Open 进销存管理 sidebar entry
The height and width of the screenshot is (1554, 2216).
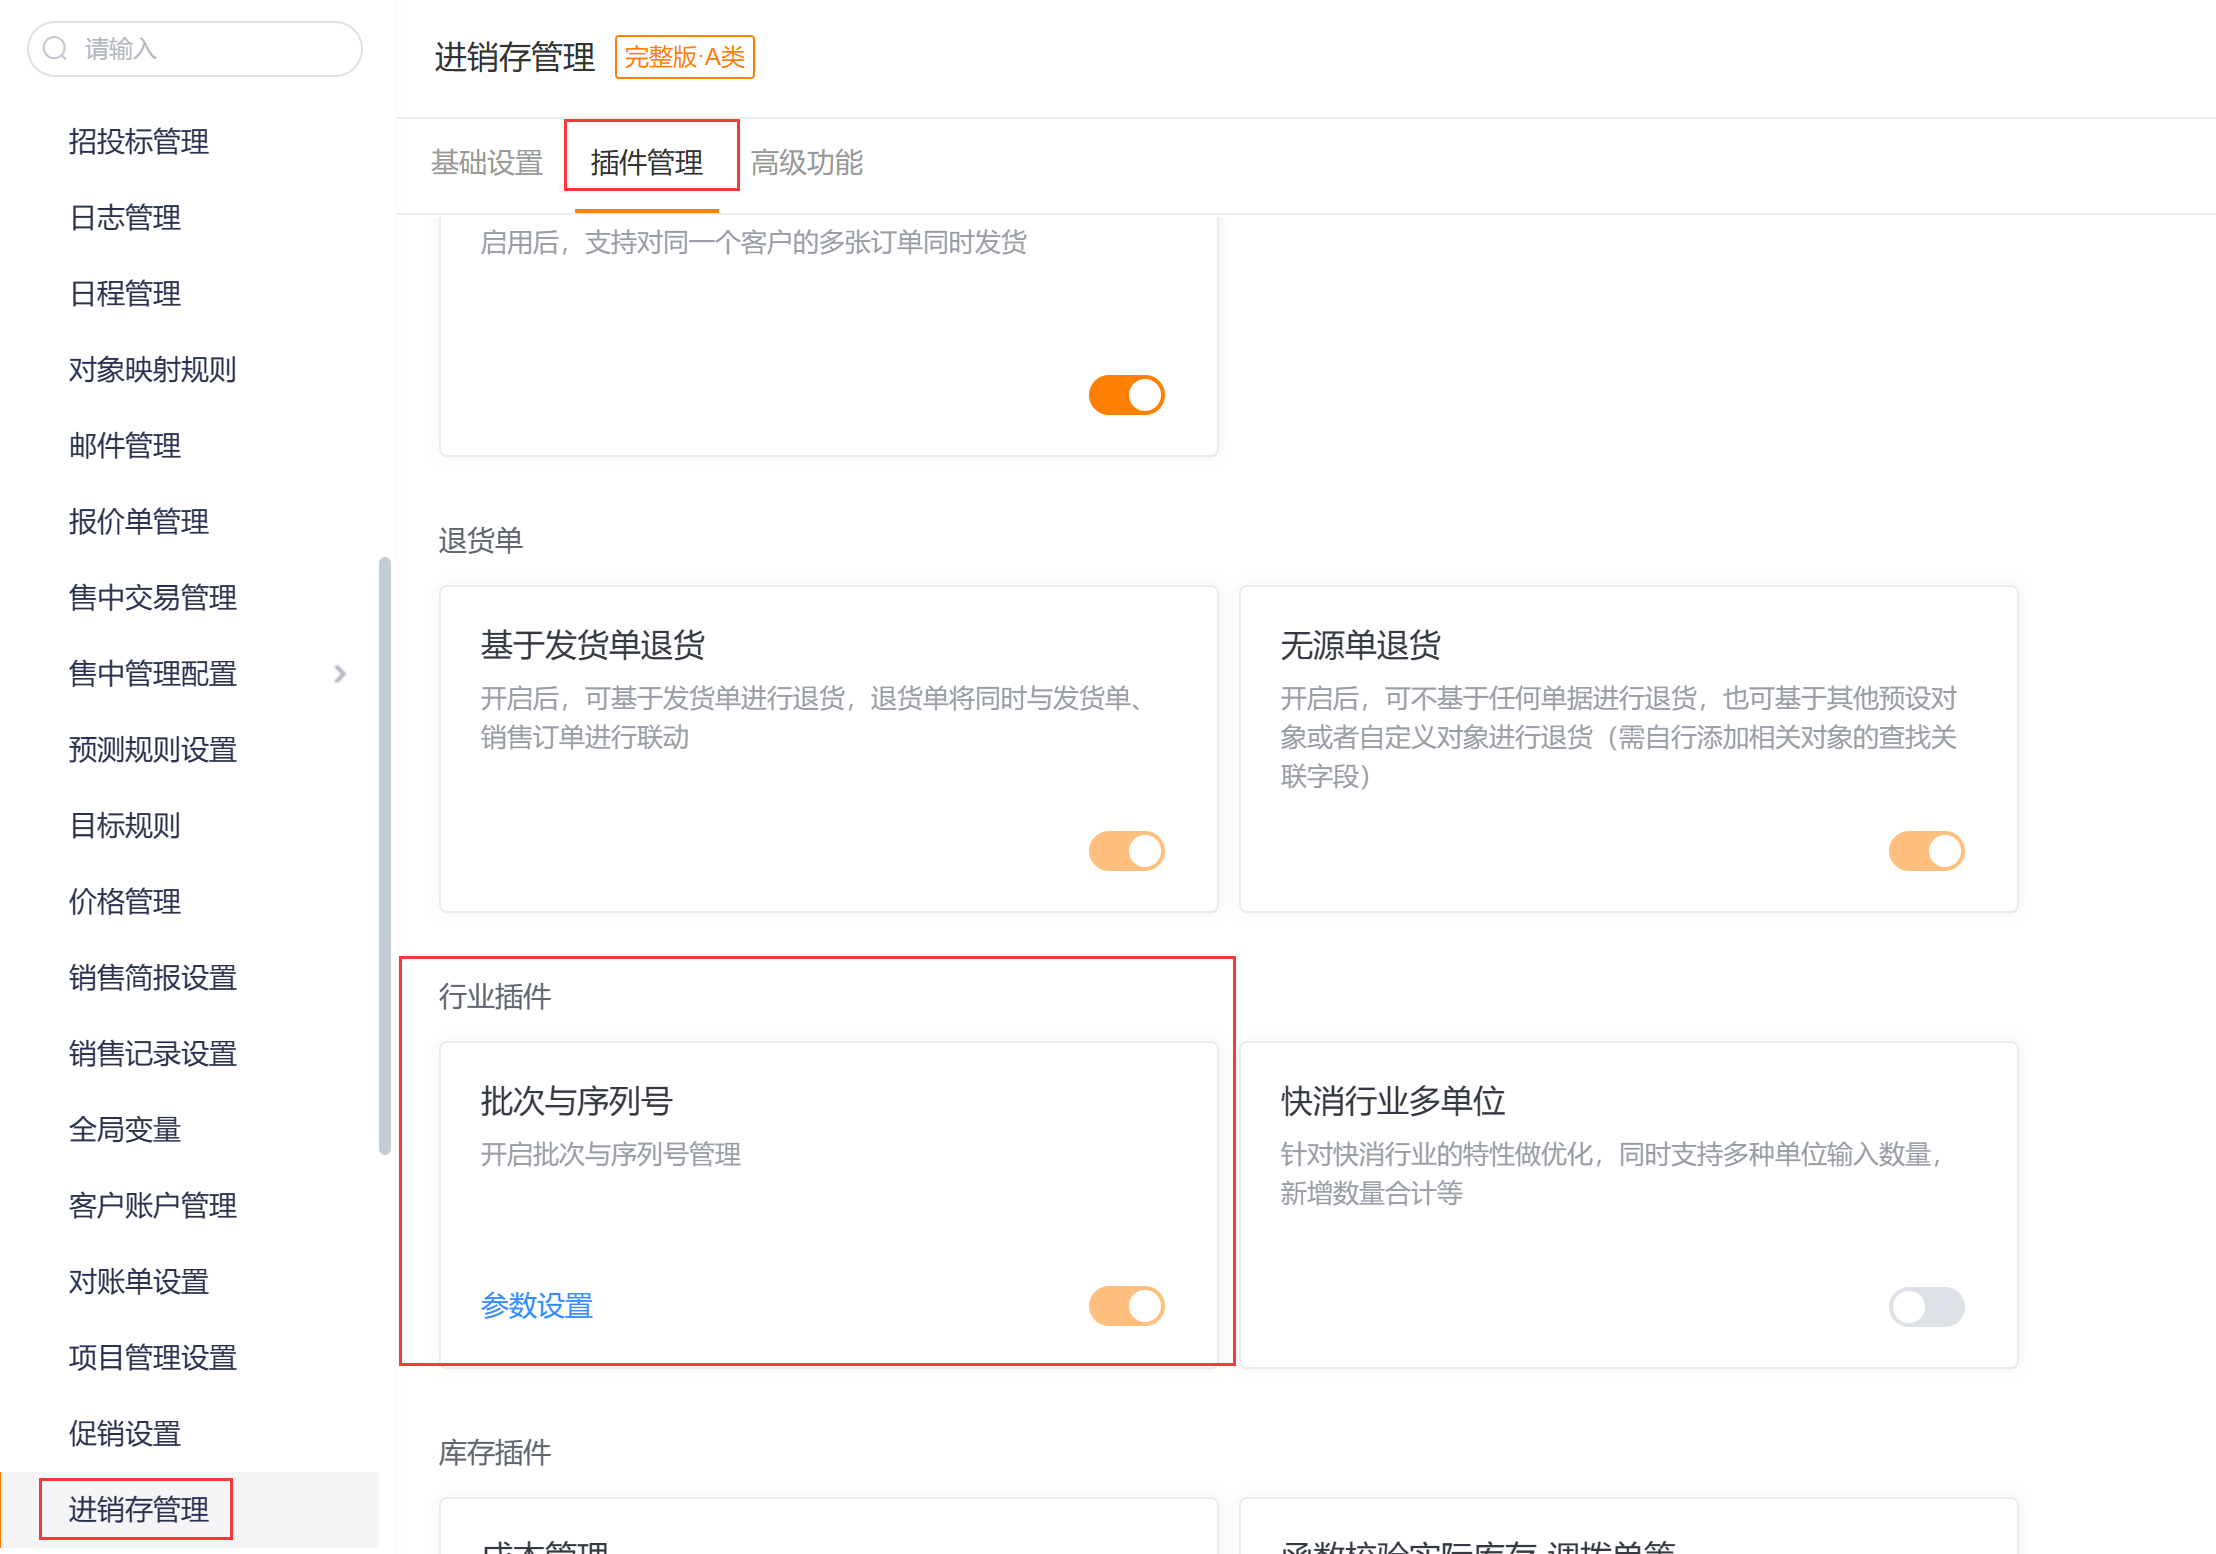[139, 1509]
